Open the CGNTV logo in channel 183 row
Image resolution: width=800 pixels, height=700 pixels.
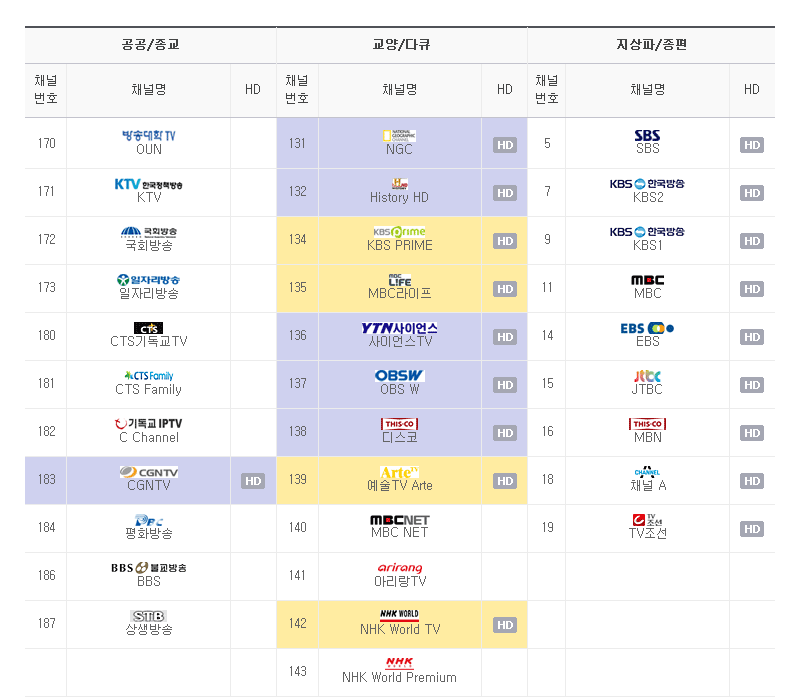tap(148, 472)
